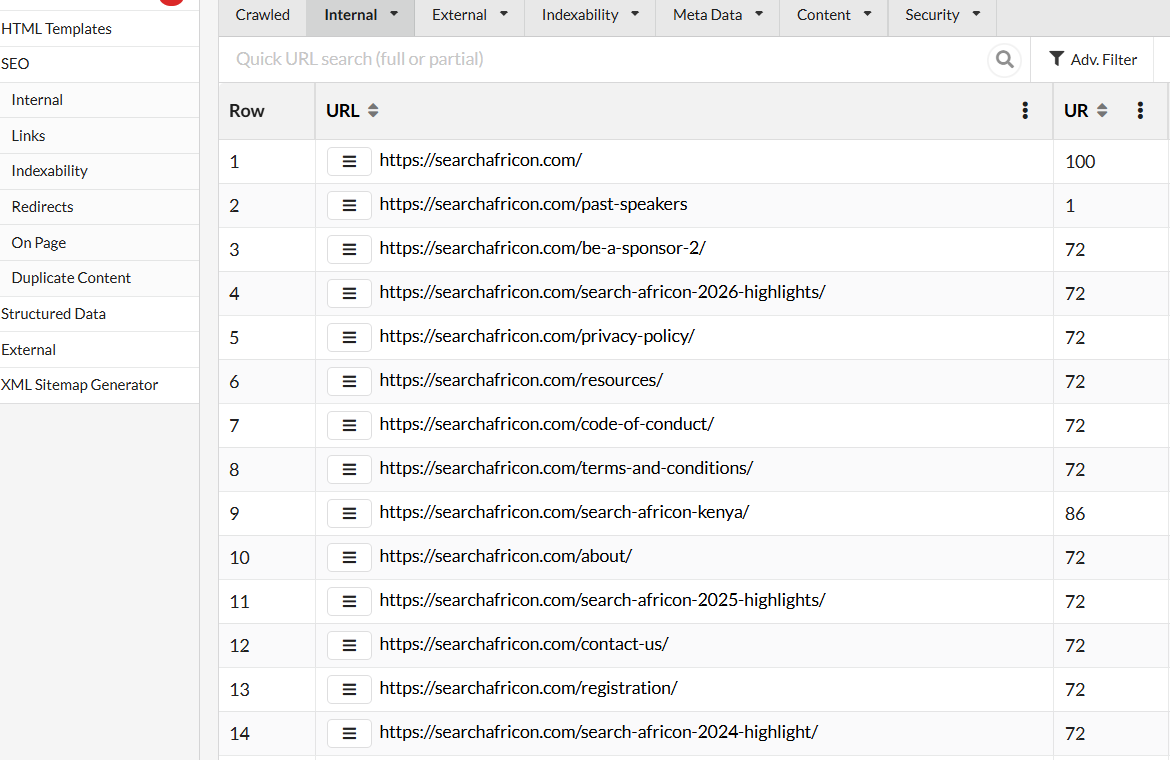Open row menu icon for terms-and-conditions URL

pyautogui.click(x=349, y=469)
